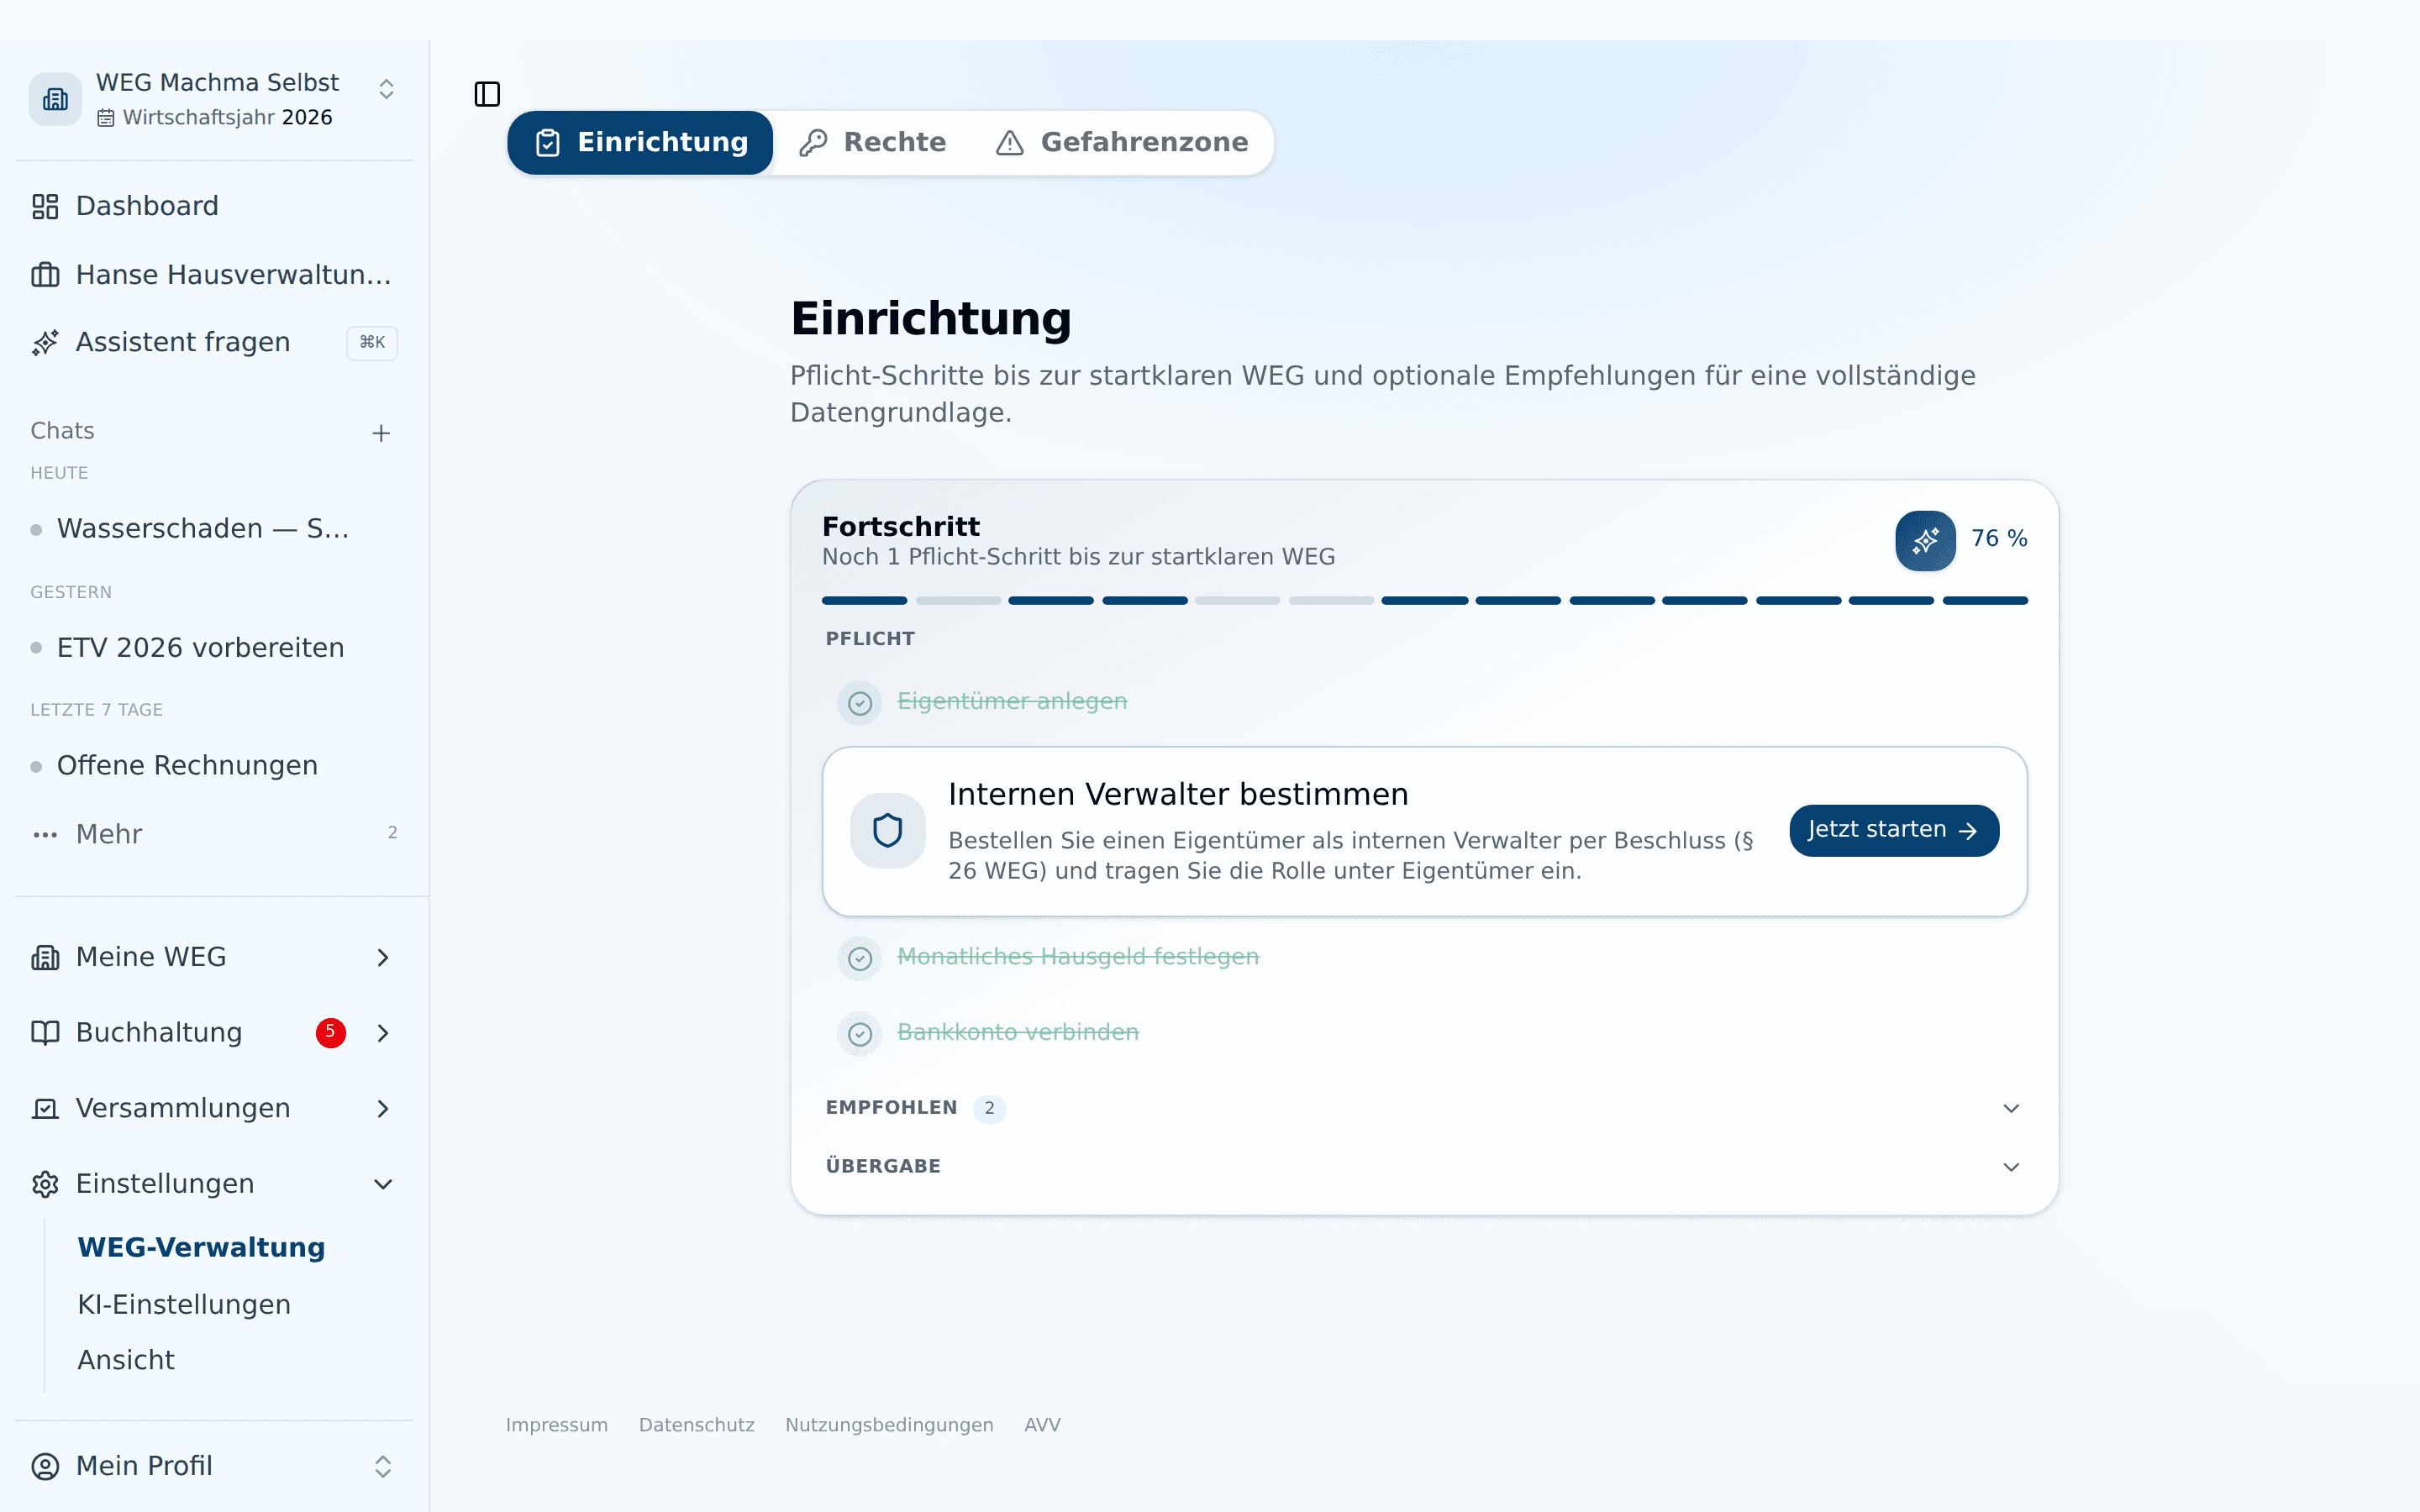
Task: Click the shield icon in Verwalter card
Action: pyautogui.click(x=887, y=830)
